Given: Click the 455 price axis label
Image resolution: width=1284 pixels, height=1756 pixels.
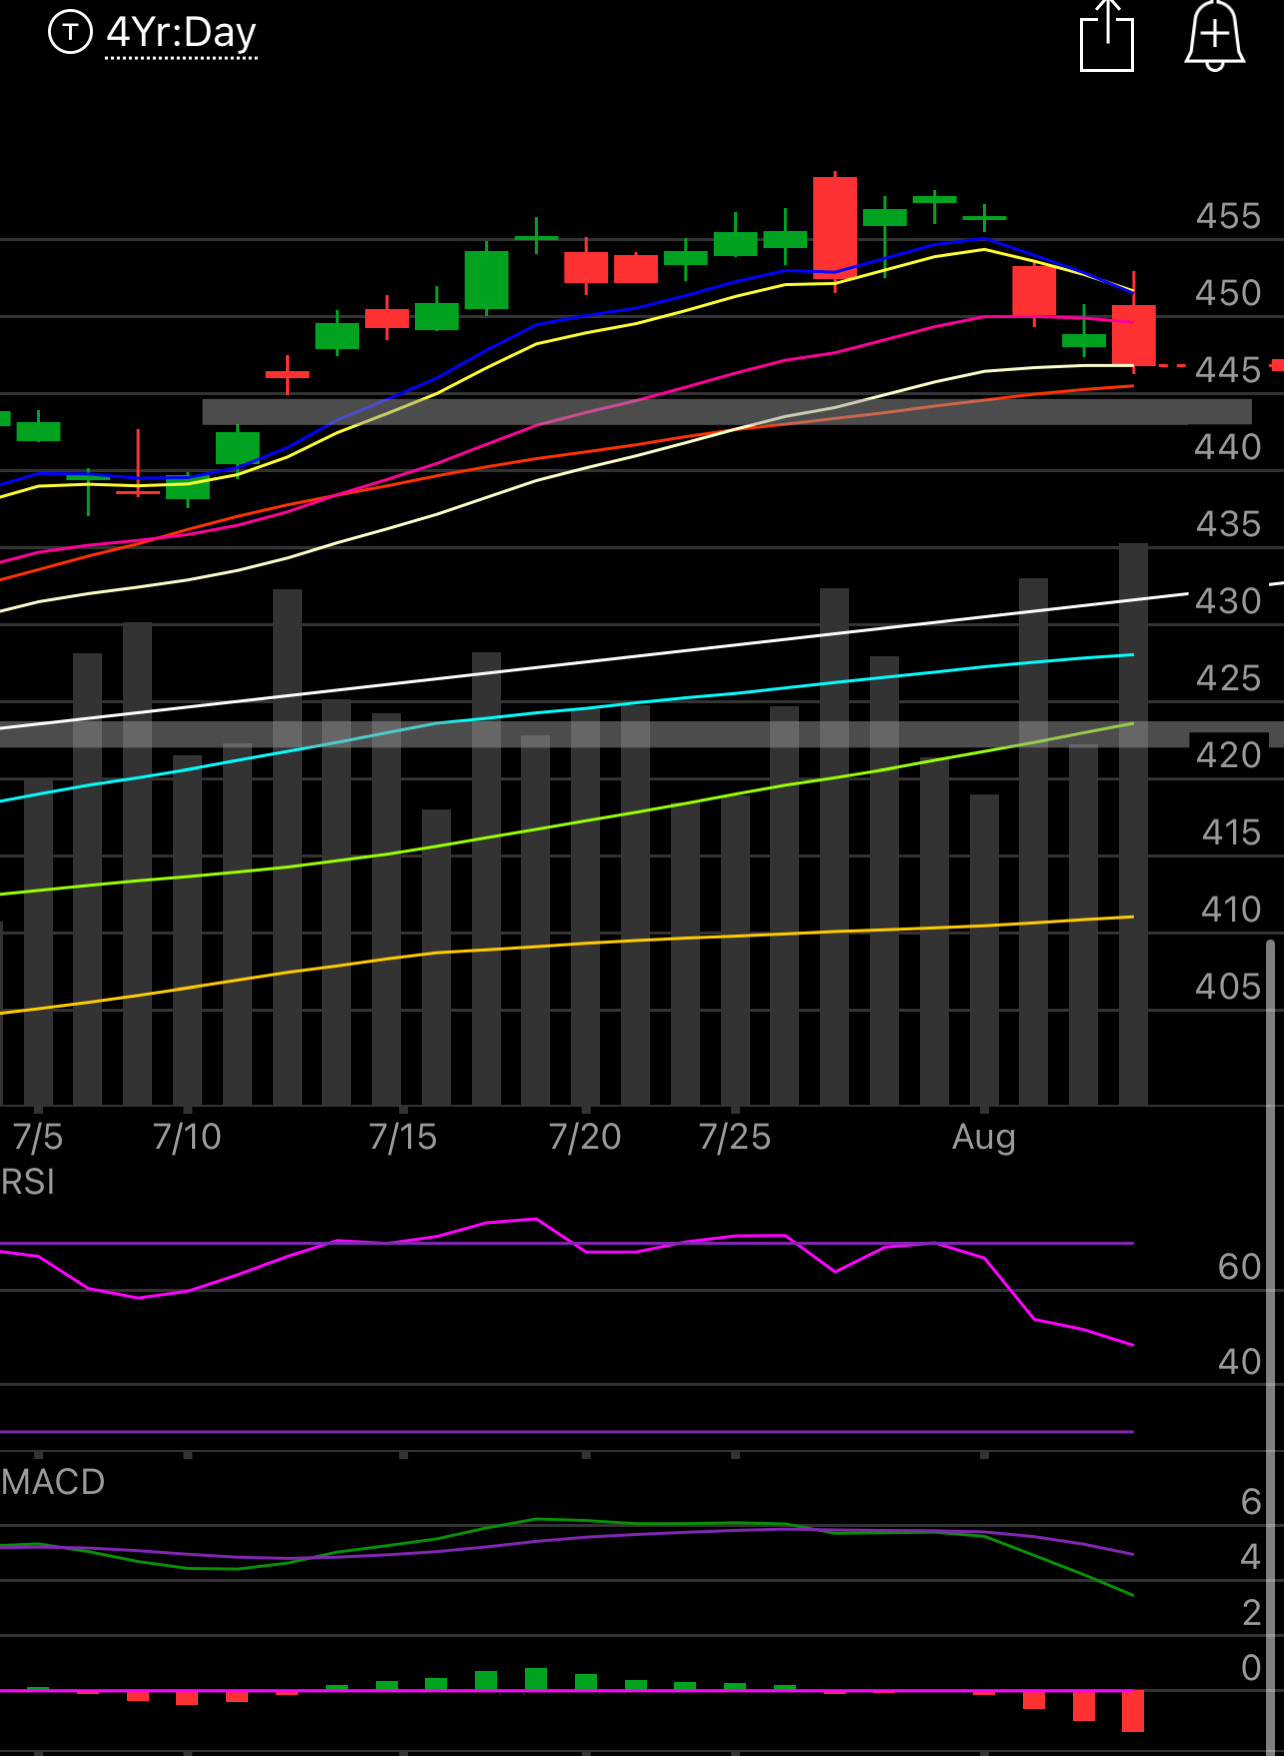Looking at the screenshot, I should tap(1228, 216).
